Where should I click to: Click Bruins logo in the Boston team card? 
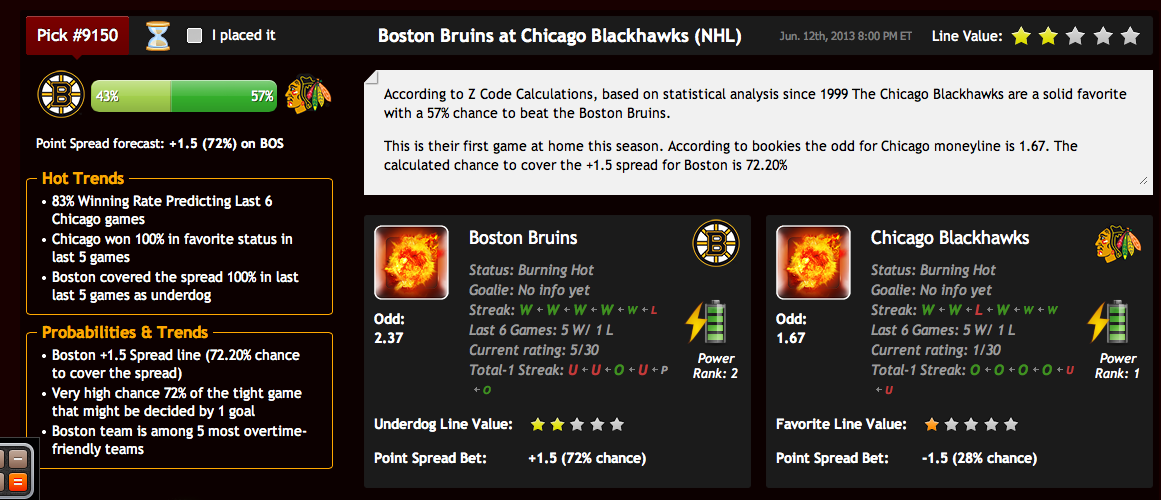point(716,244)
